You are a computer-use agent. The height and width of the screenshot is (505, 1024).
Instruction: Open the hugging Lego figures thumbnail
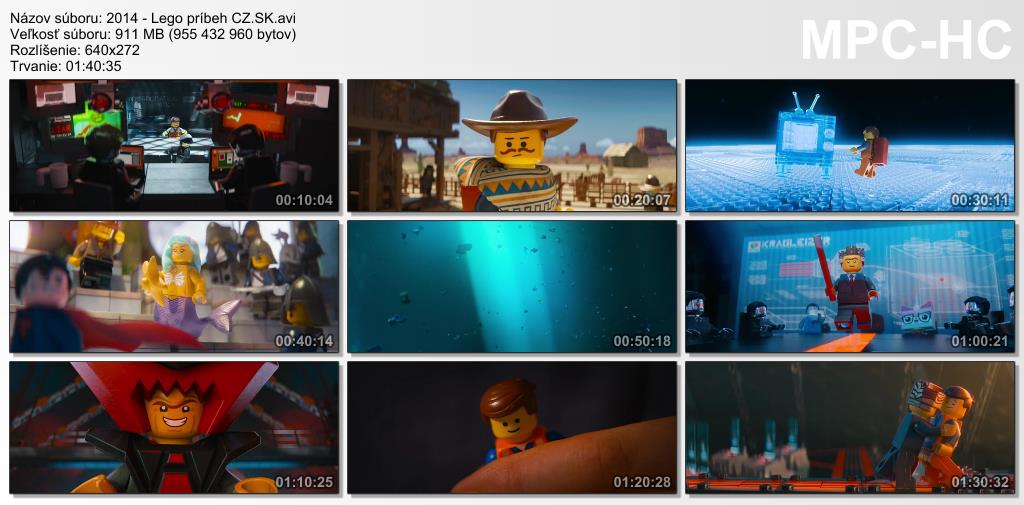click(850, 427)
